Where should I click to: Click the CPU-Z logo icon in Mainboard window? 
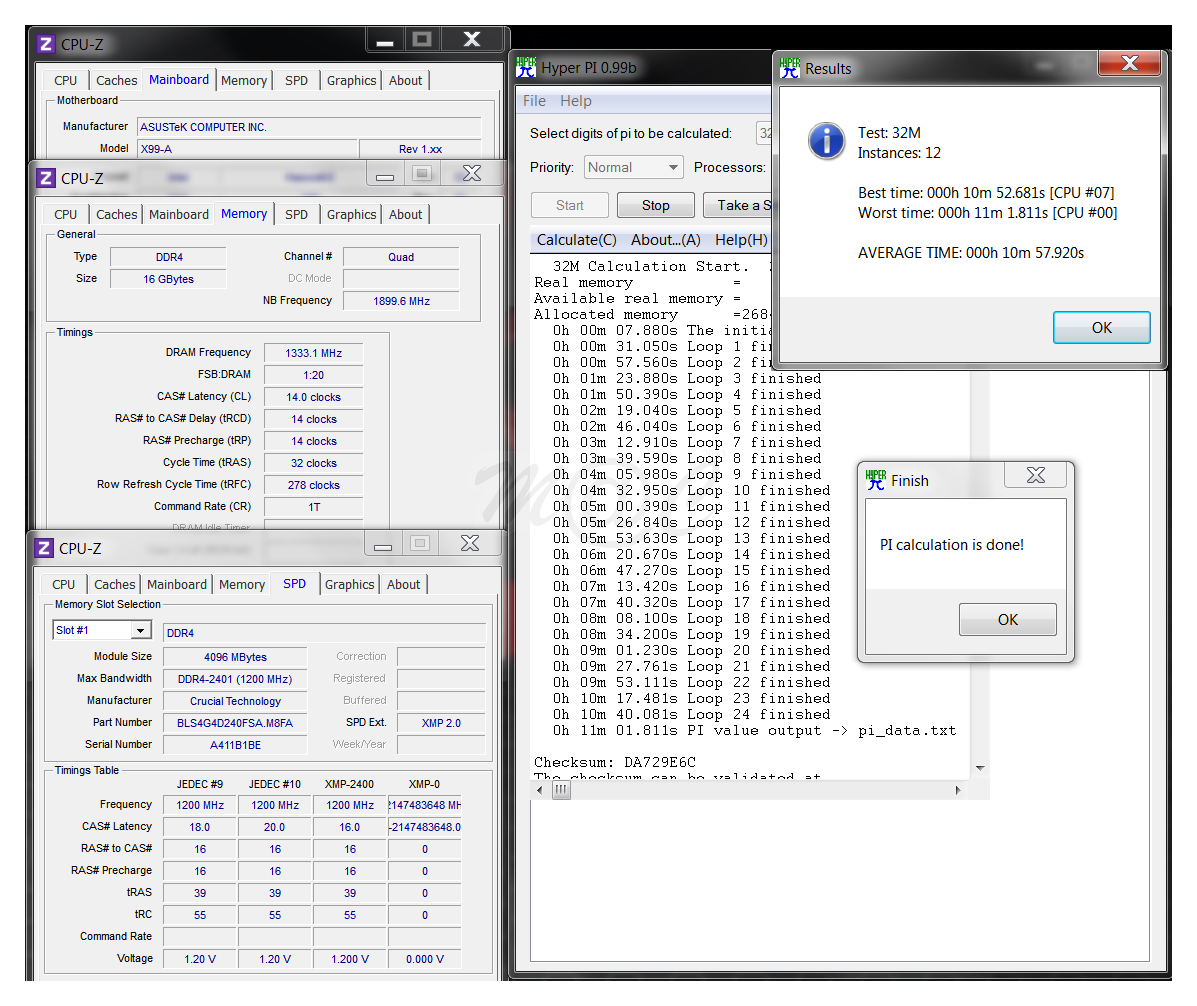tap(46, 44)
